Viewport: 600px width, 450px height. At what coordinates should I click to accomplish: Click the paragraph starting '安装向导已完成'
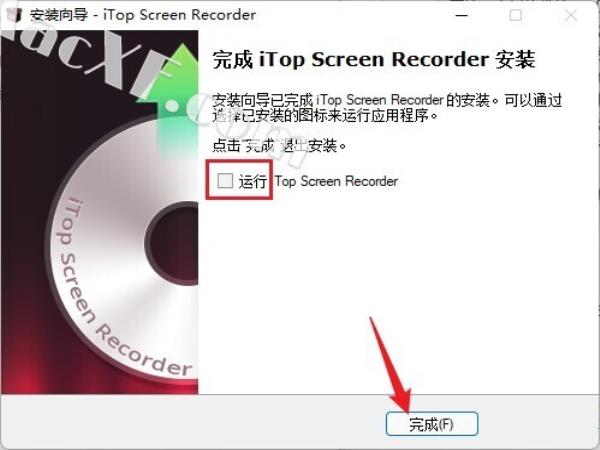(387, 108)
